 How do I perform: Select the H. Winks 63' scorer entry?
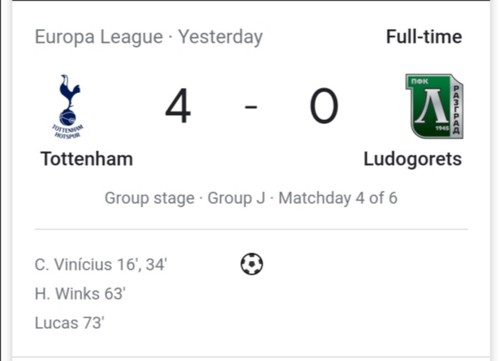coord(80,294)
